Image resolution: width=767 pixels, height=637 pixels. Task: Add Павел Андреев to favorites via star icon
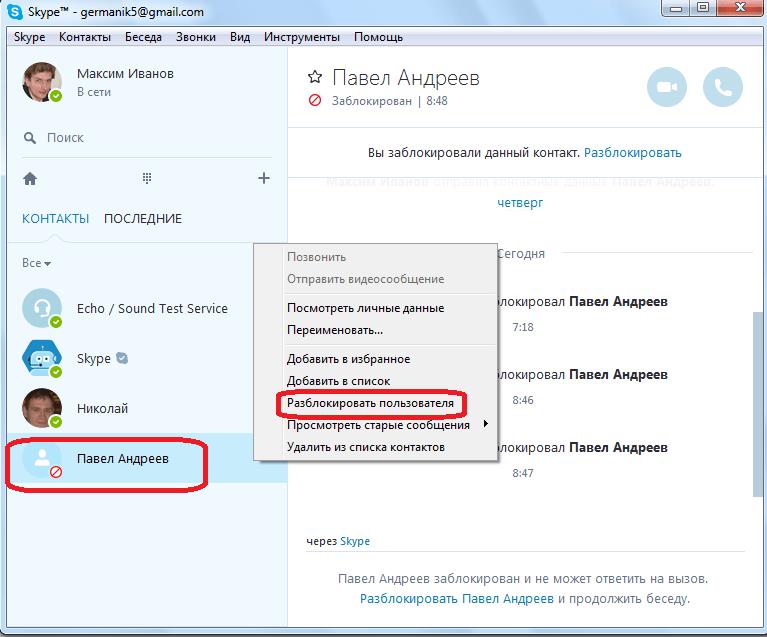[x=315, y=77]
